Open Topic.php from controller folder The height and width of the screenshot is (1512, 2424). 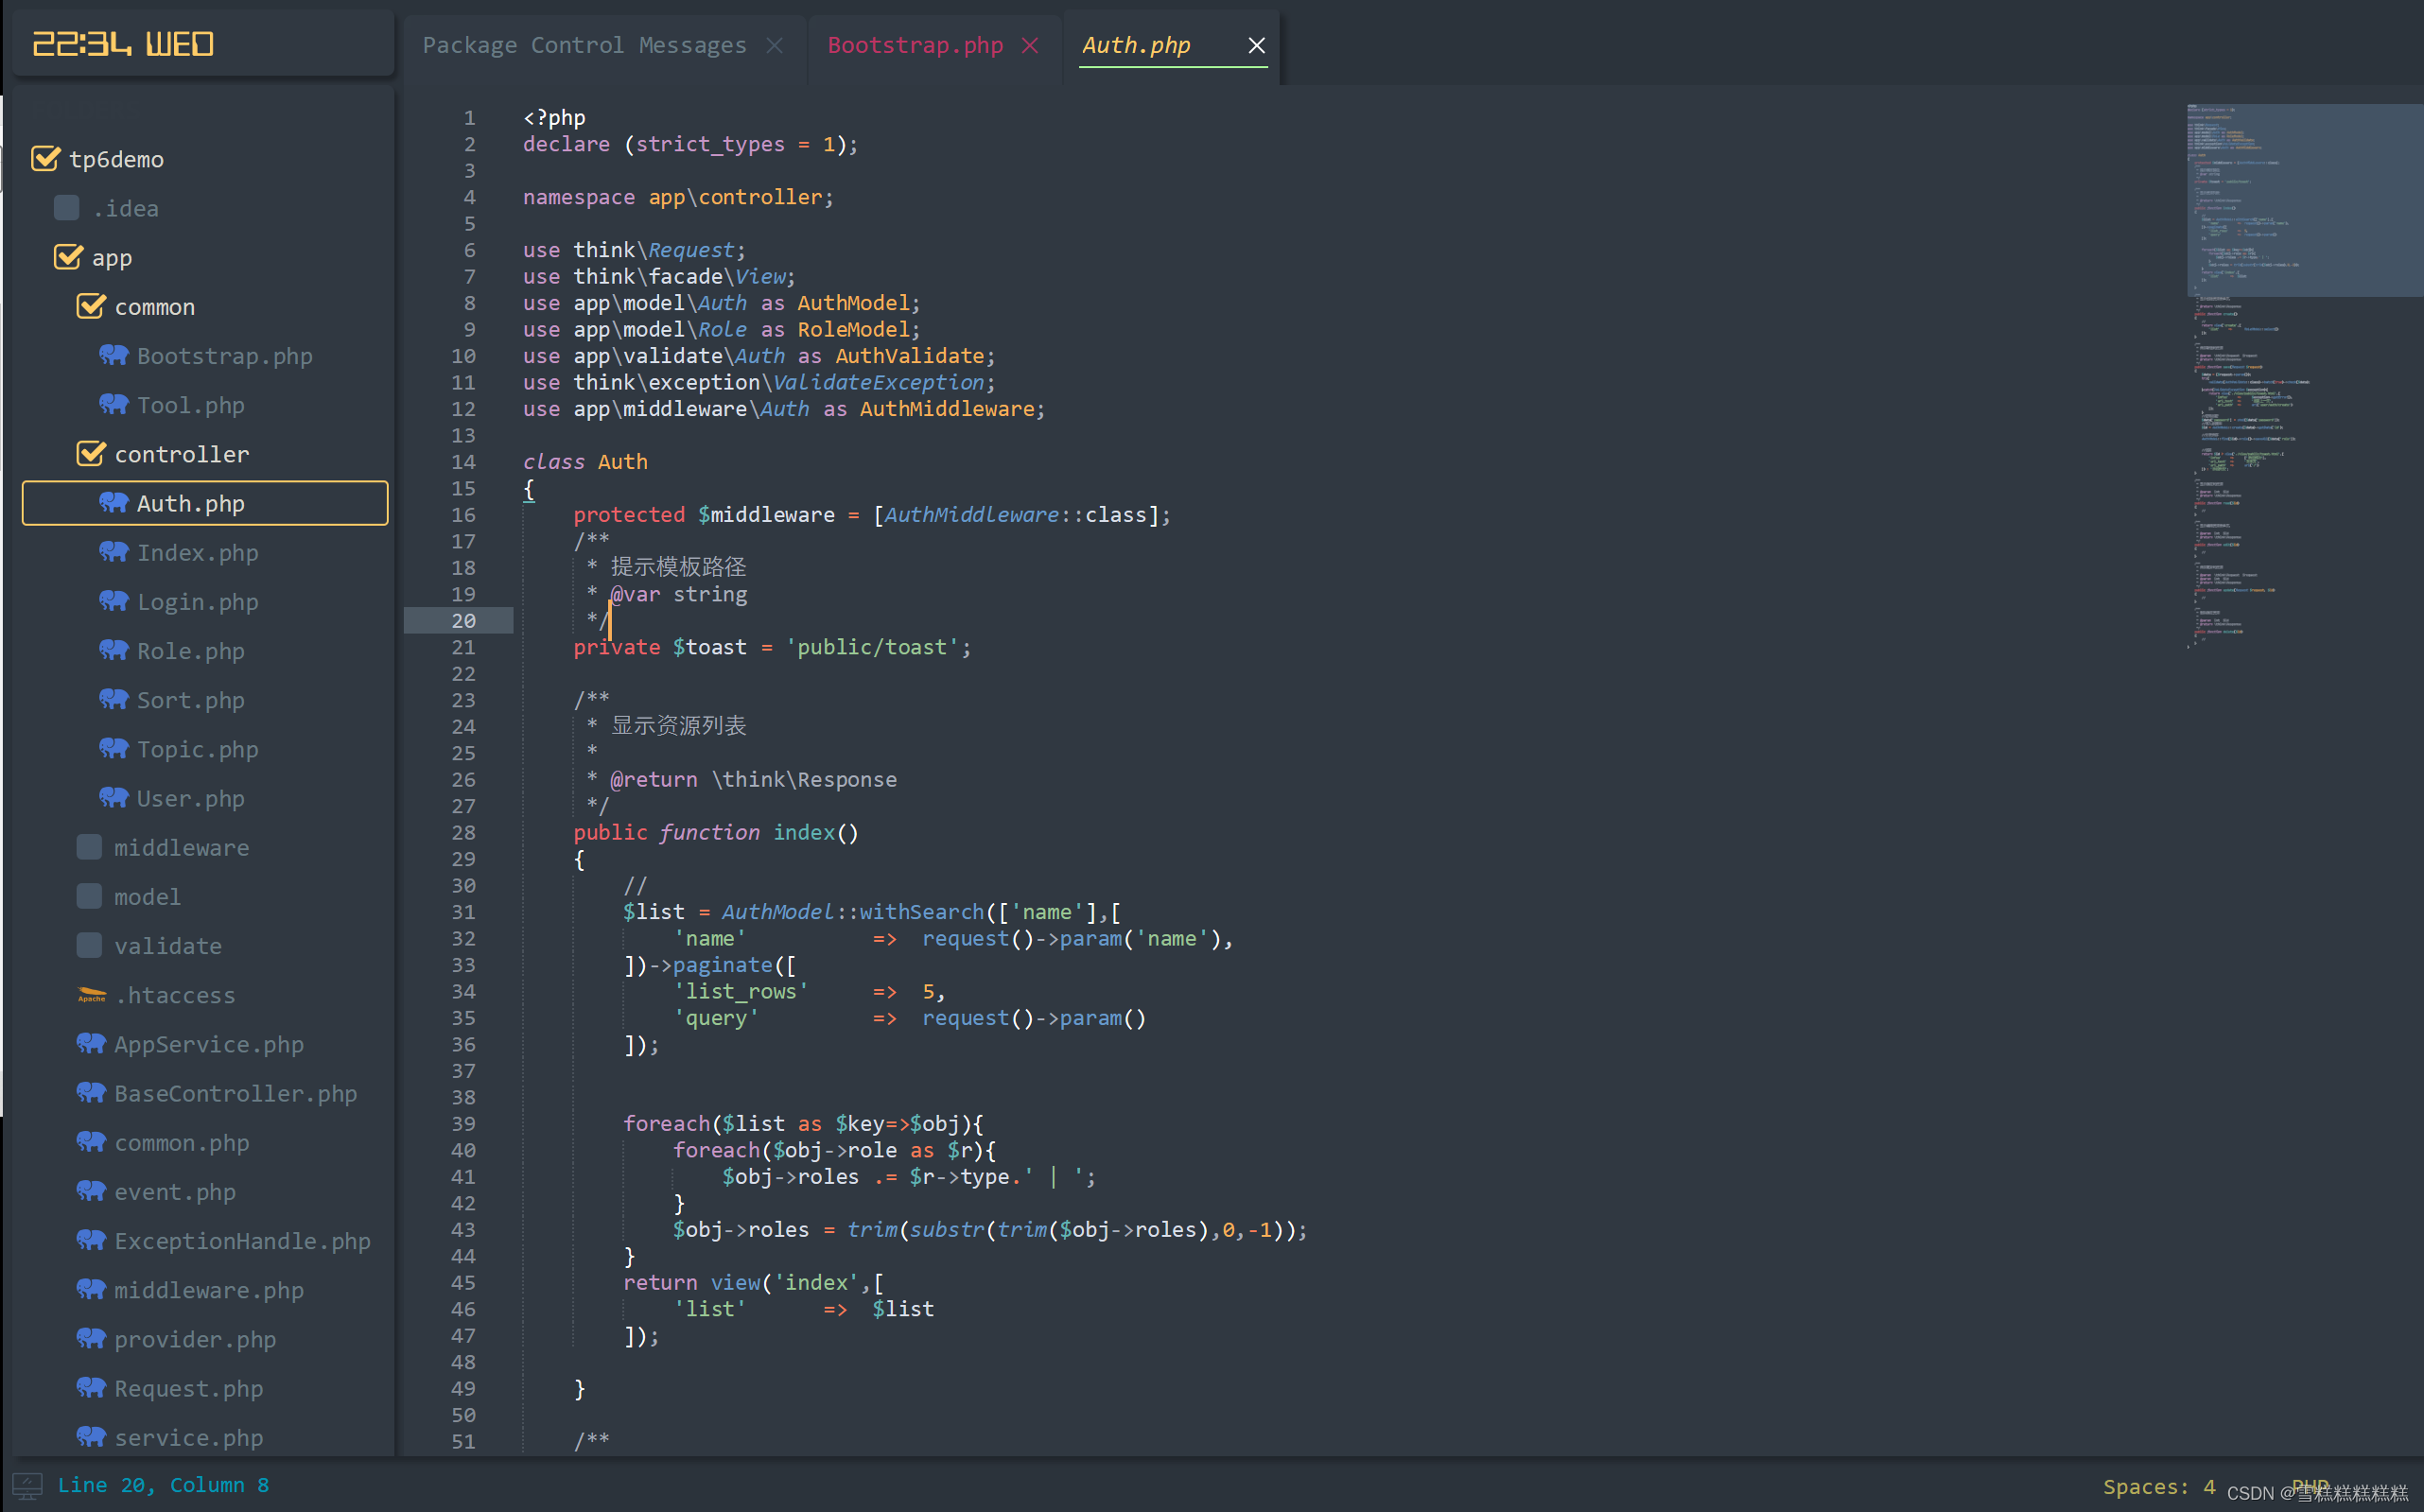coord(197,749)
